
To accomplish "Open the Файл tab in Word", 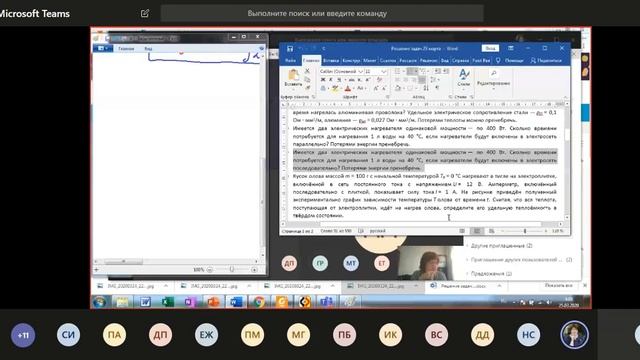I will click(x=290, y=60).
